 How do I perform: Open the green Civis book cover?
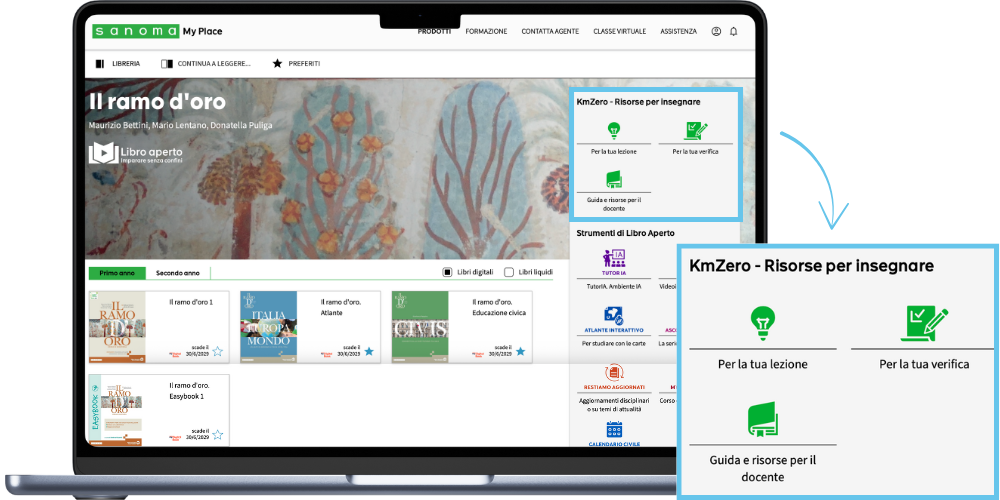click(x=420, y=327)
